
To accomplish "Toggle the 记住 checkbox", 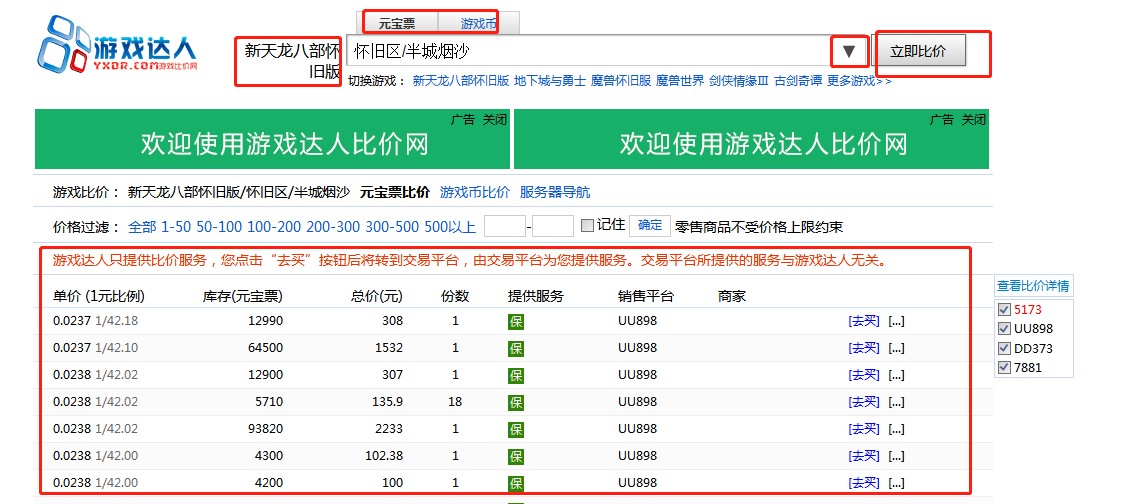I will click(587, 225).
